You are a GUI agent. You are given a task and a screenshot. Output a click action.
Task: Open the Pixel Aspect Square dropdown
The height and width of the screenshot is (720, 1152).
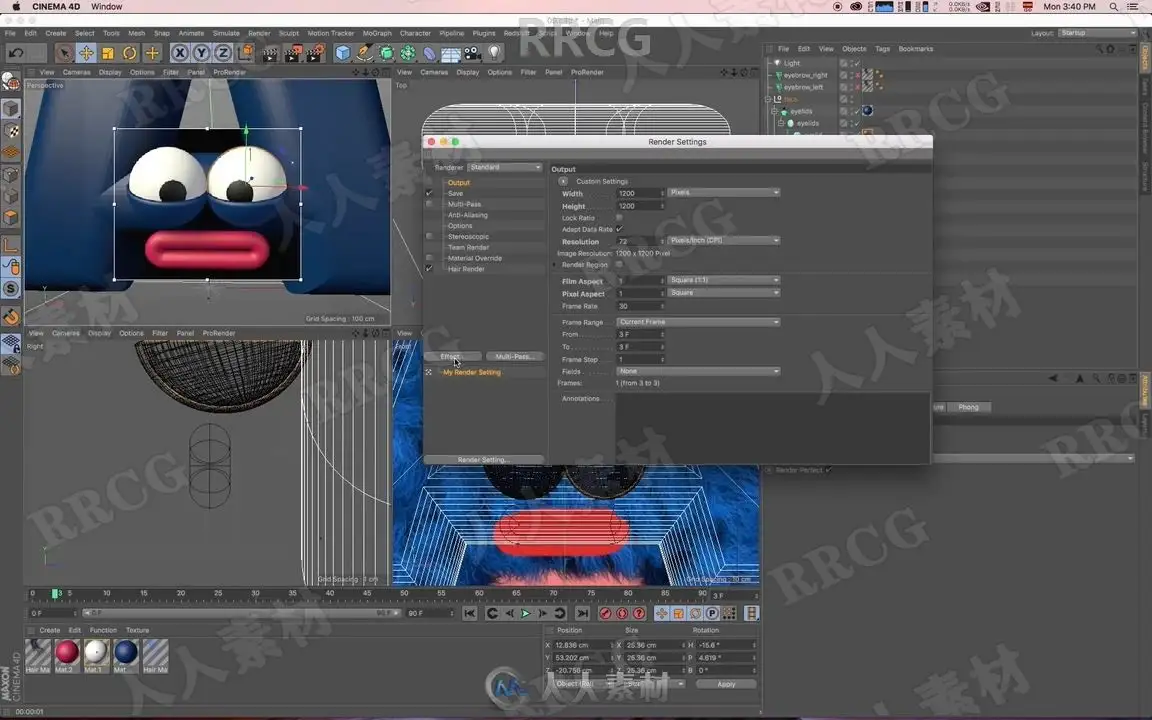click(x=724, y=292)
